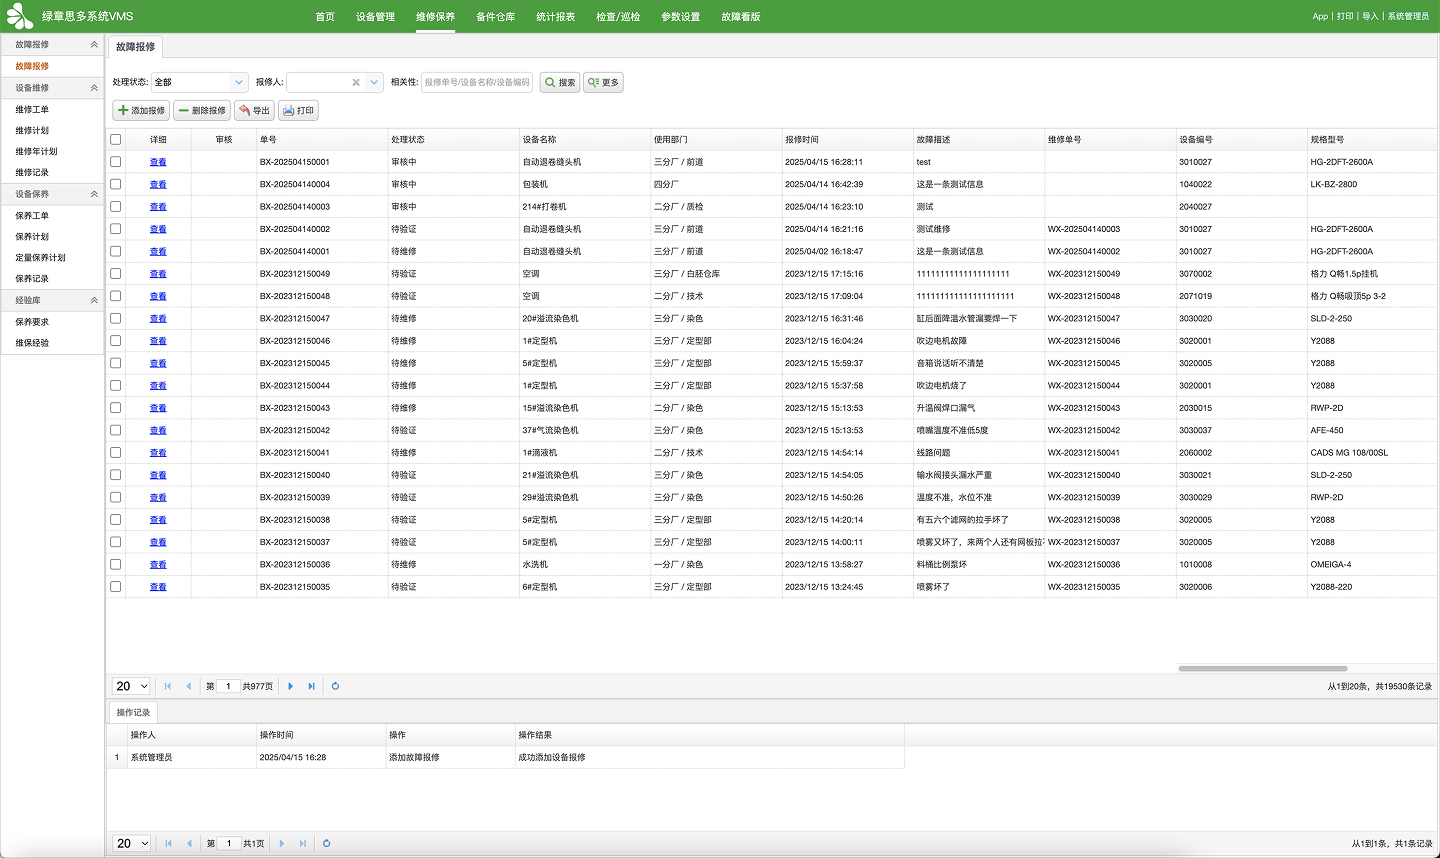Open 操作记录 page size dropdown
The image size is (1440, 858).
click(131, 843)
